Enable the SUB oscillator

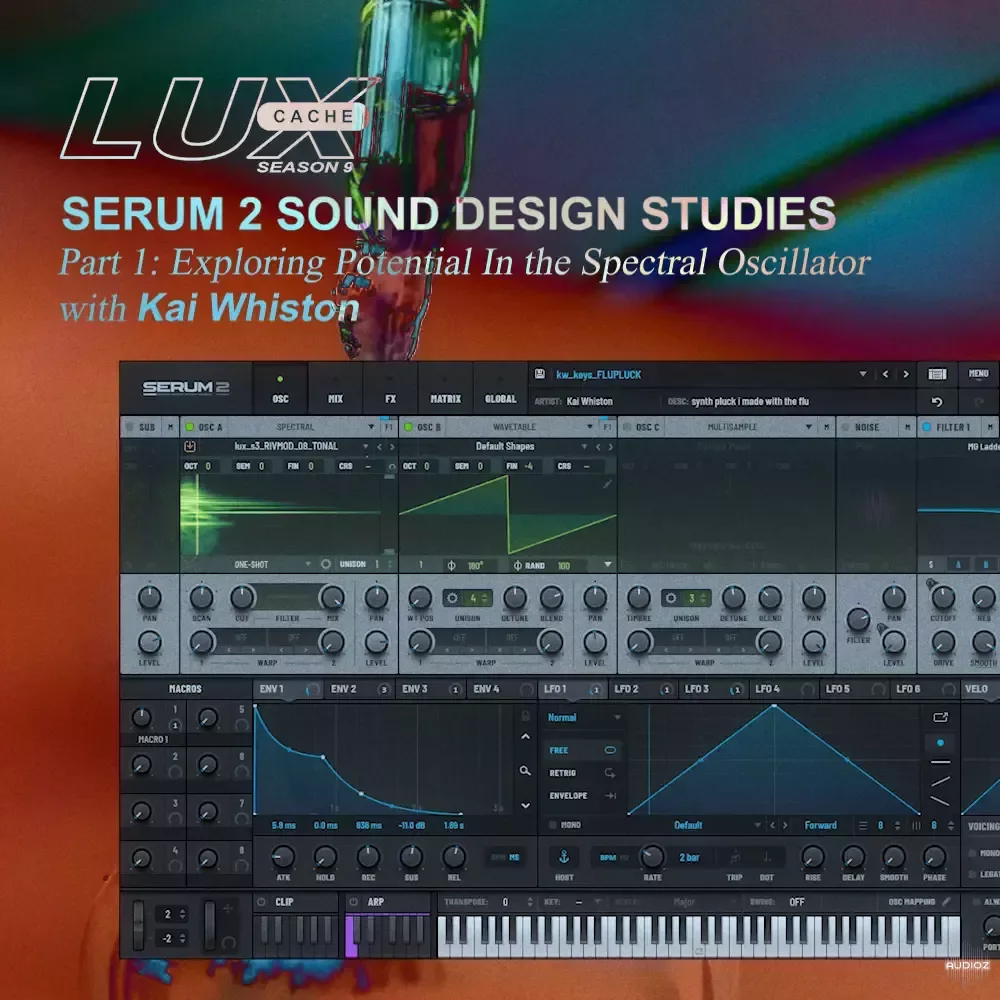(x=129, y=427)
